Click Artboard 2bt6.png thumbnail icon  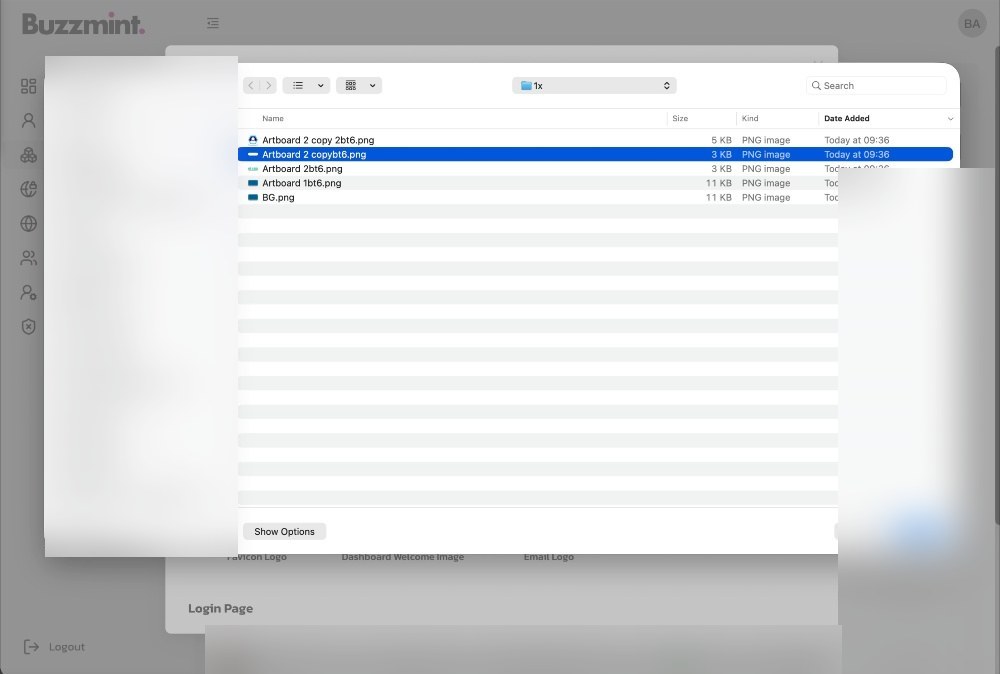253,169
